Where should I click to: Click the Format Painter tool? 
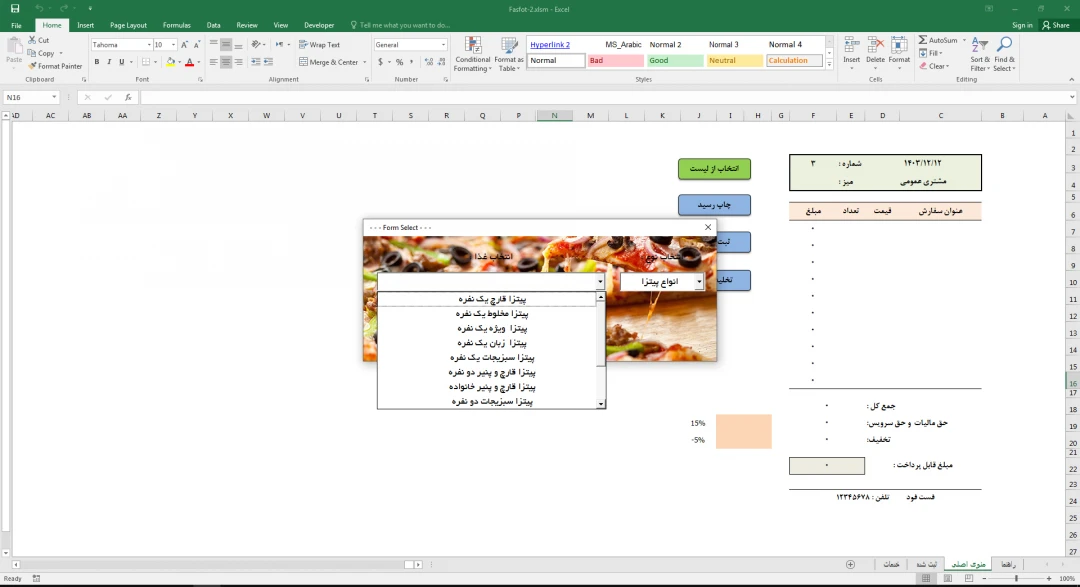56,66
